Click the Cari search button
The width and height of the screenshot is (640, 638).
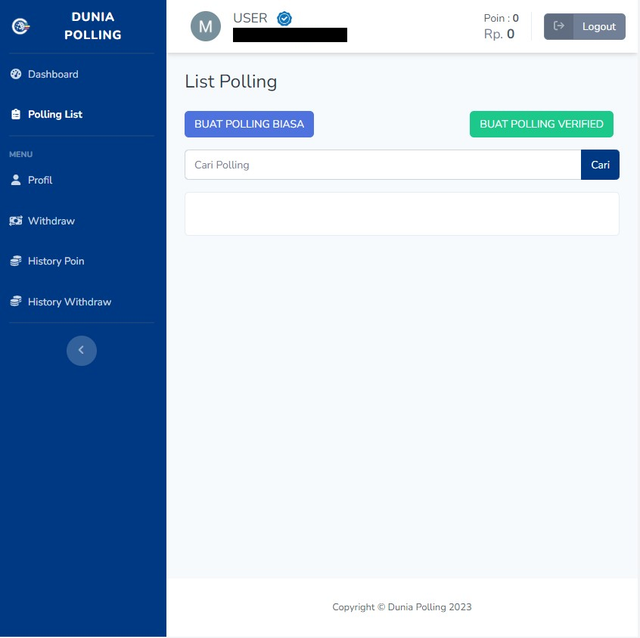[600, 165]
